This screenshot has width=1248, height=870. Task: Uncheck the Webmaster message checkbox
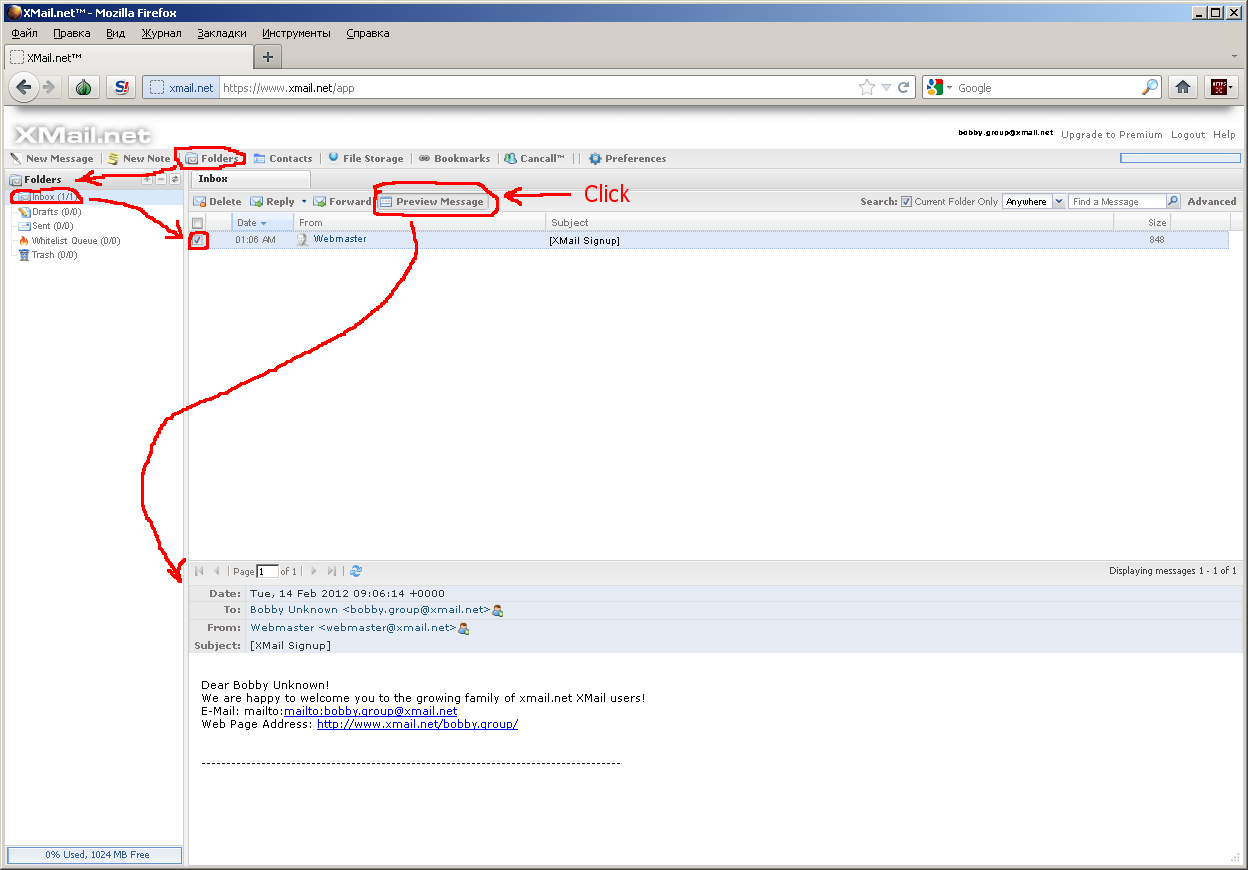tap(198, 240)
